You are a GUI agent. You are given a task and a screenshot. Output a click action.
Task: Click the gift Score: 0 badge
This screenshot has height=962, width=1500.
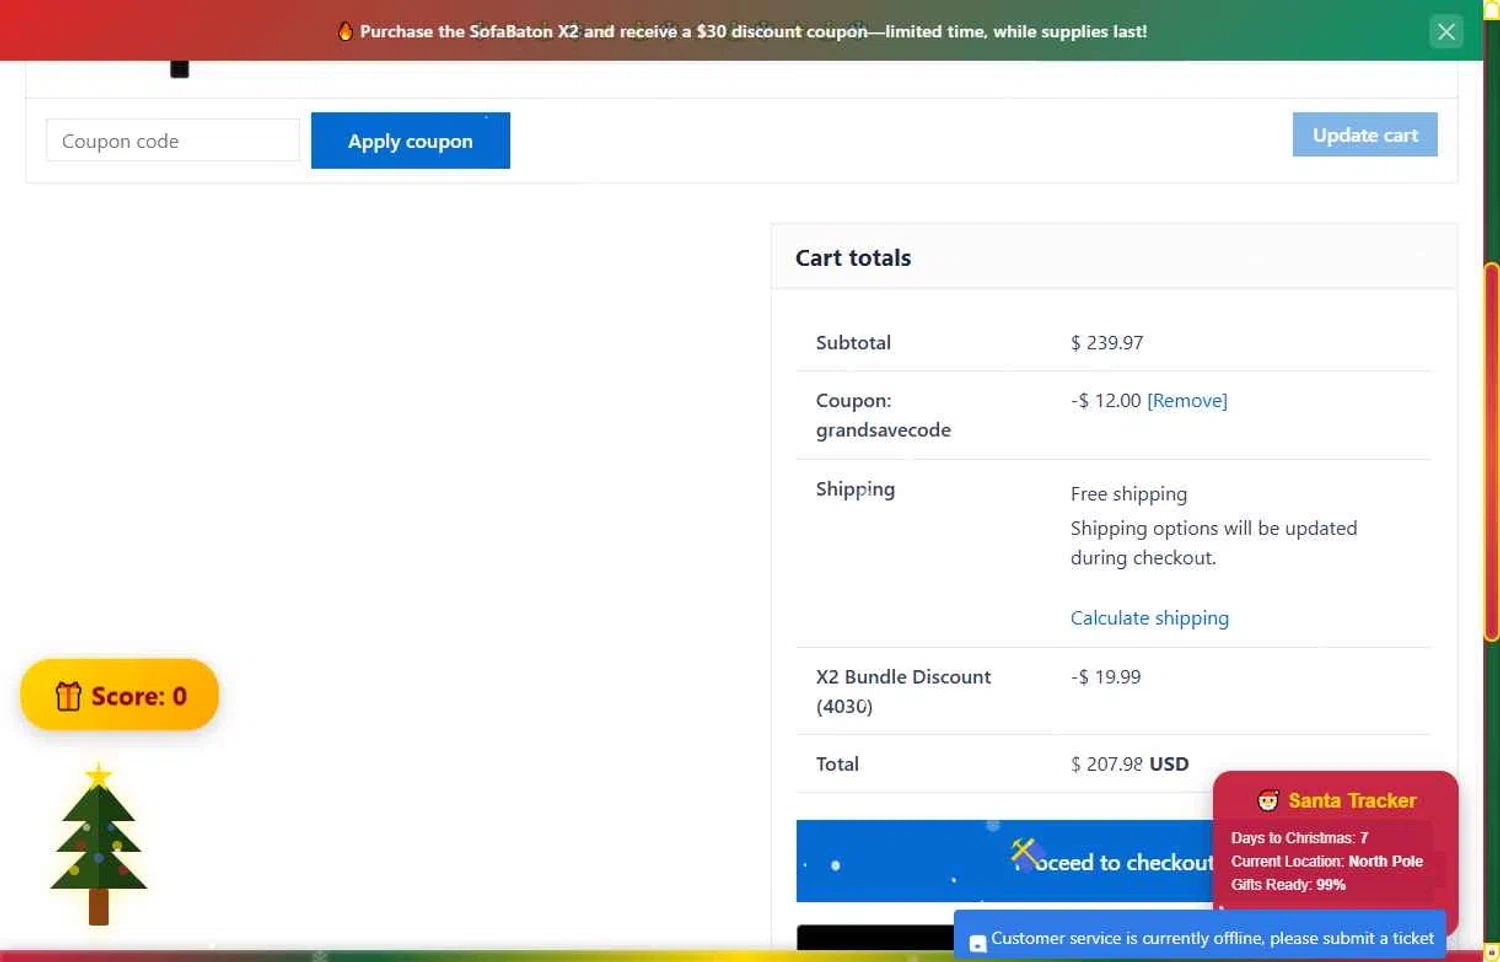[x=119, y=695]
